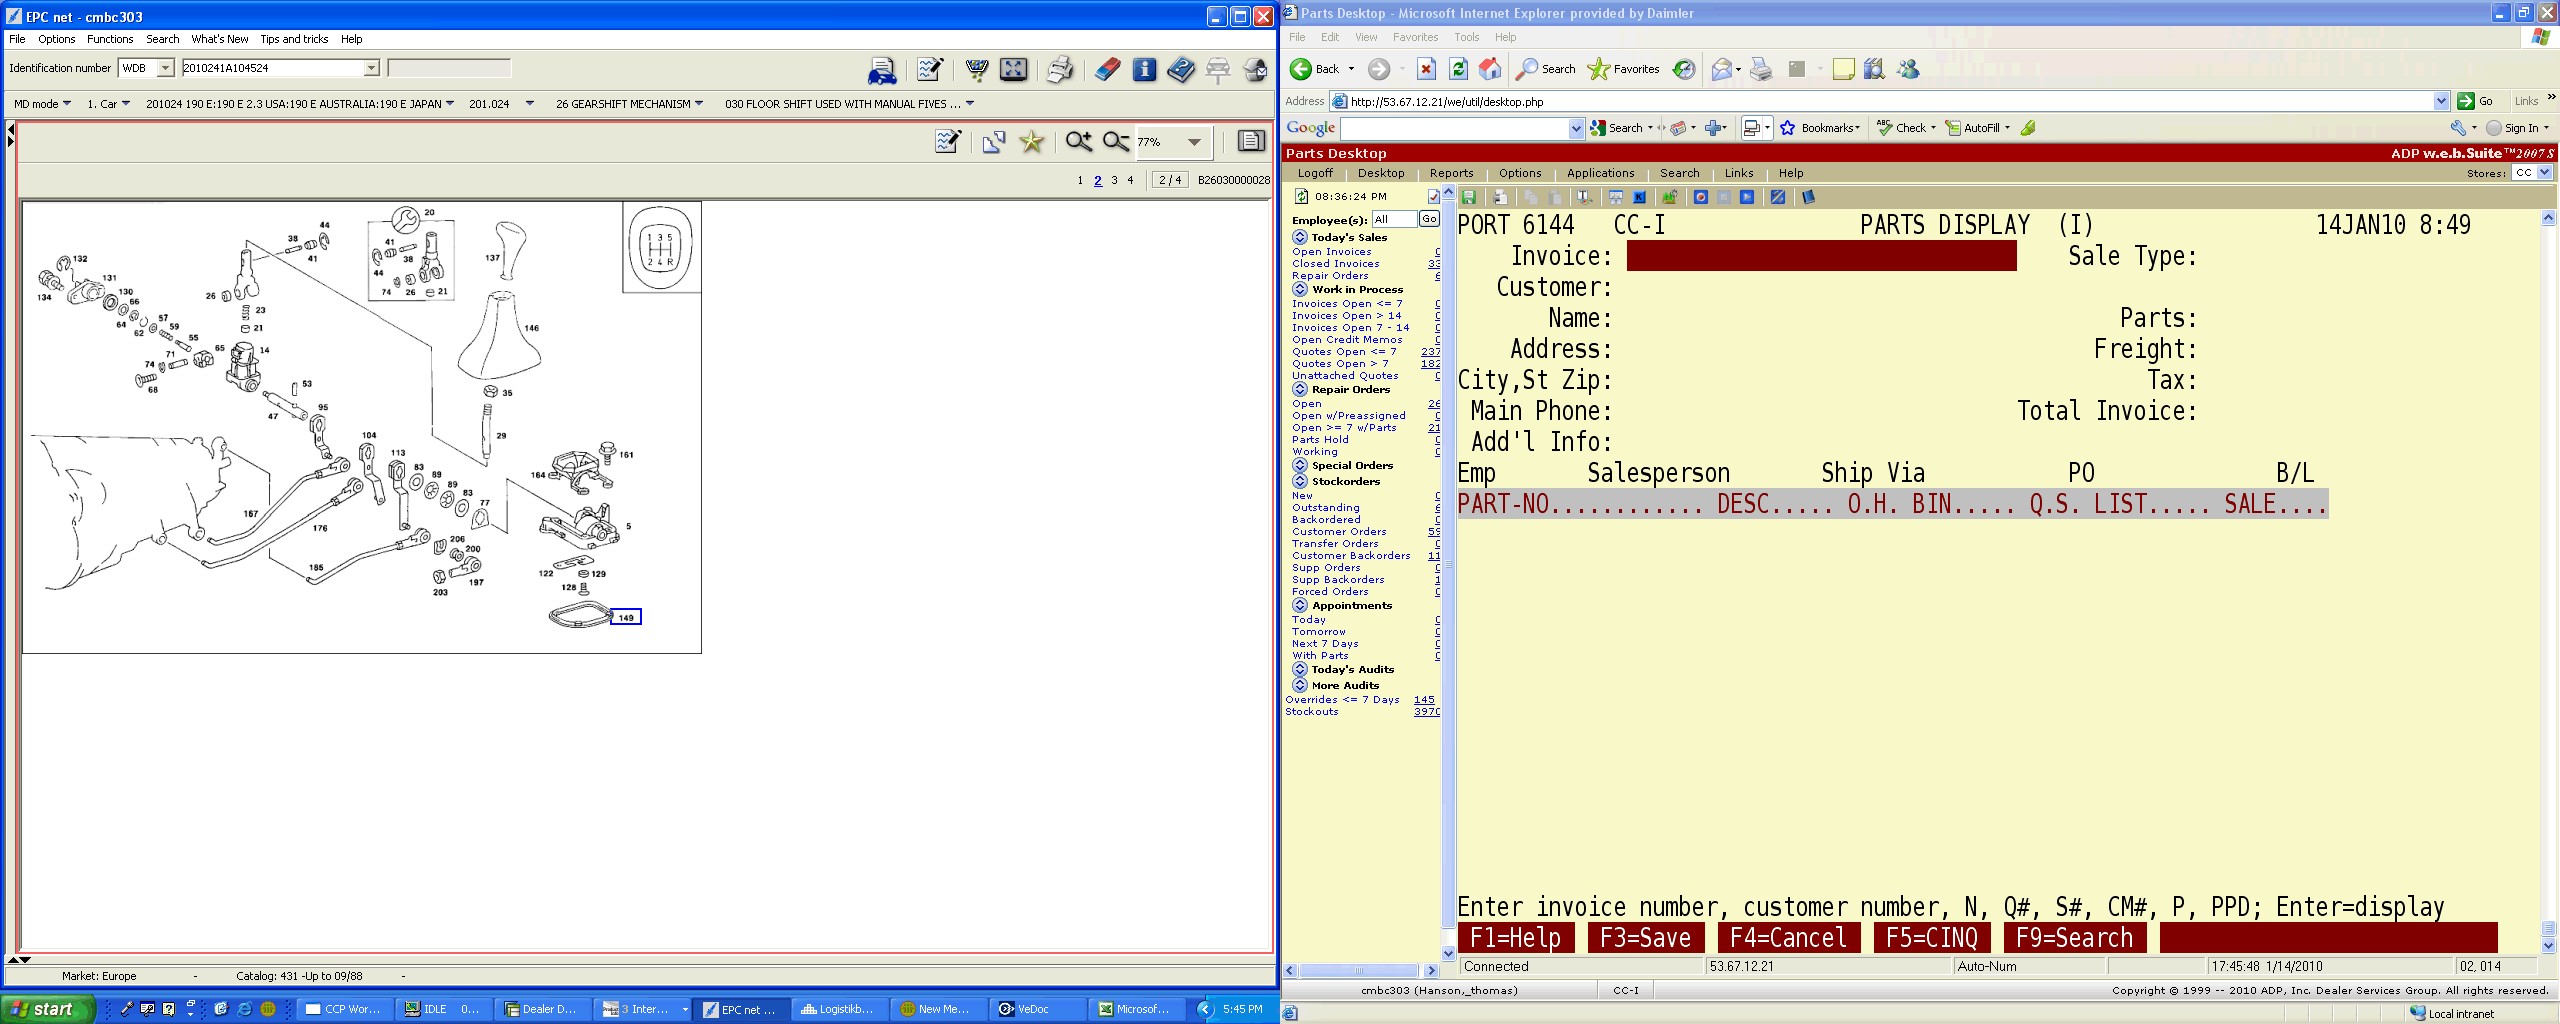2560x1024 pixels.
Task: Click the F9=Search function key button
Action: 2075,938
